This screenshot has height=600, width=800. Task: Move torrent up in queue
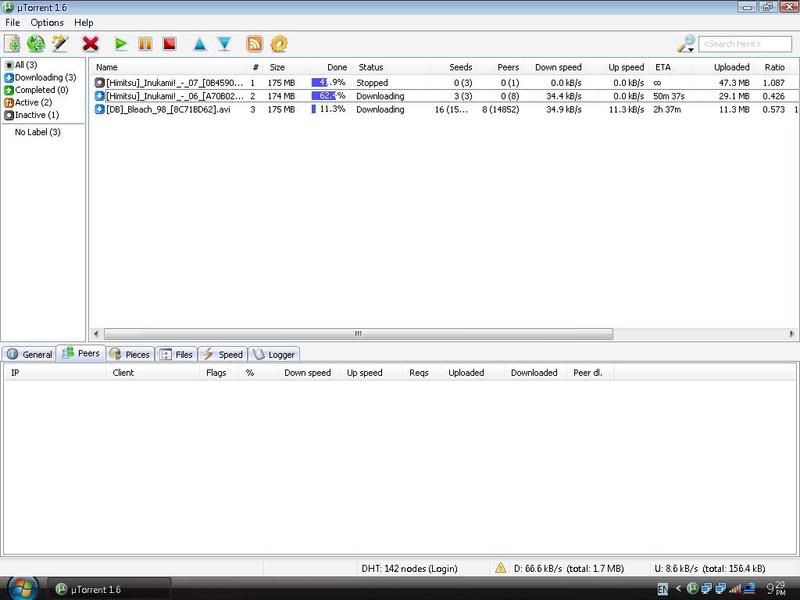point(200,44)
